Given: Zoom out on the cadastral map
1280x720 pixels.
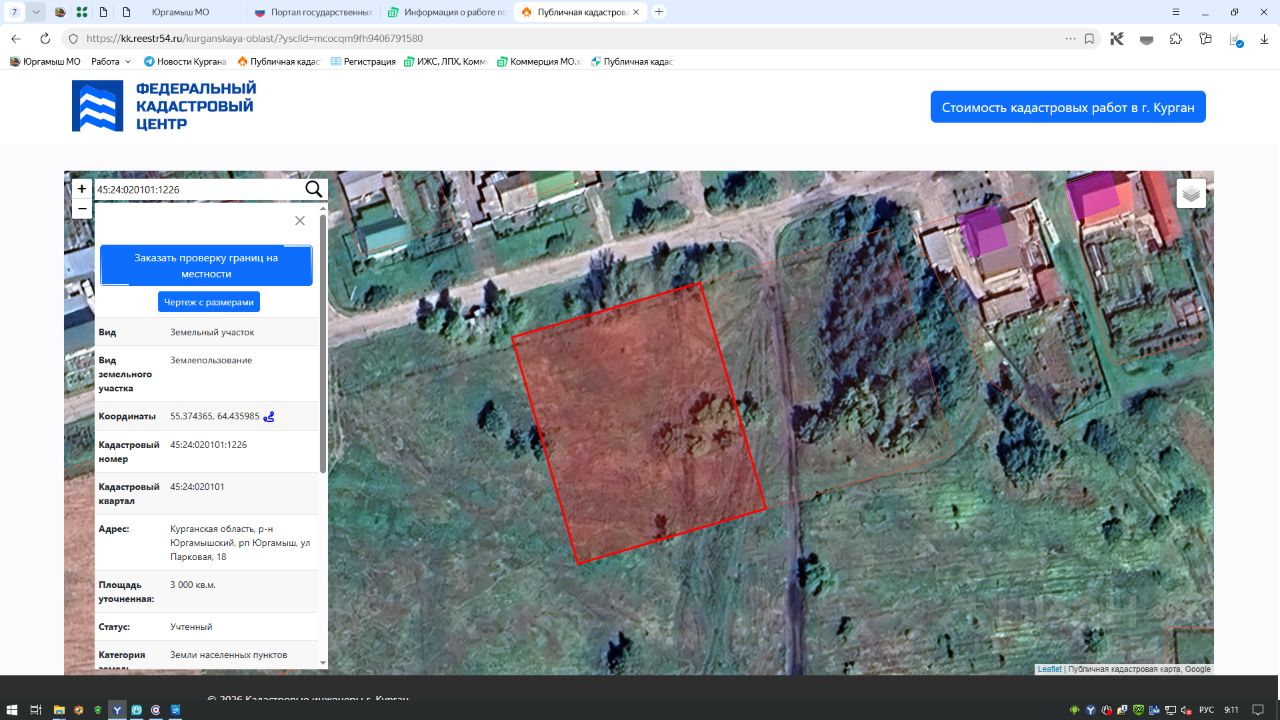Looking at the screenshot, I should coord(82,209).
